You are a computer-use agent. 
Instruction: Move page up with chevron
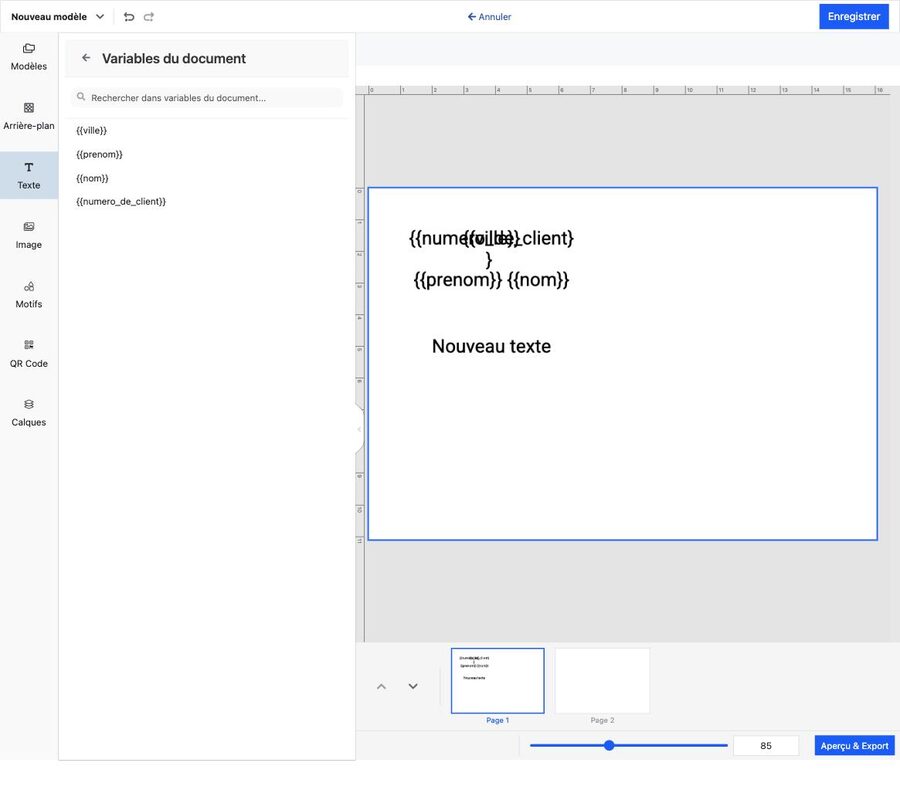pyautogui.click(x=381, y=686)
